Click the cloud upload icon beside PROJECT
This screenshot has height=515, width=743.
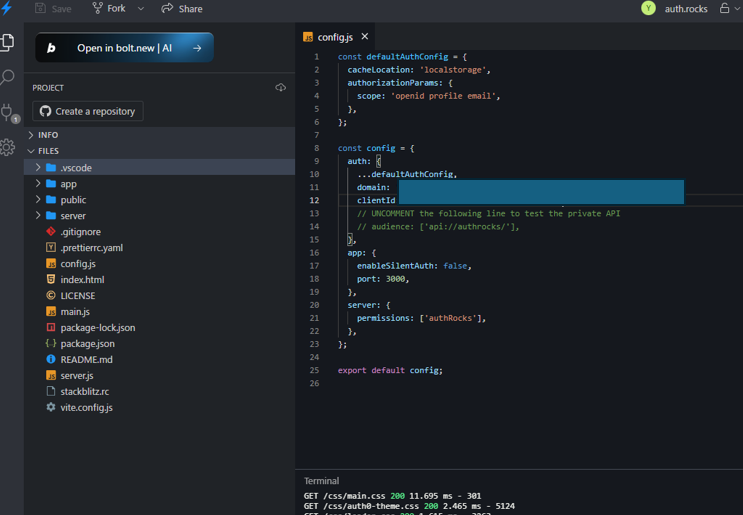pos(281,88)
